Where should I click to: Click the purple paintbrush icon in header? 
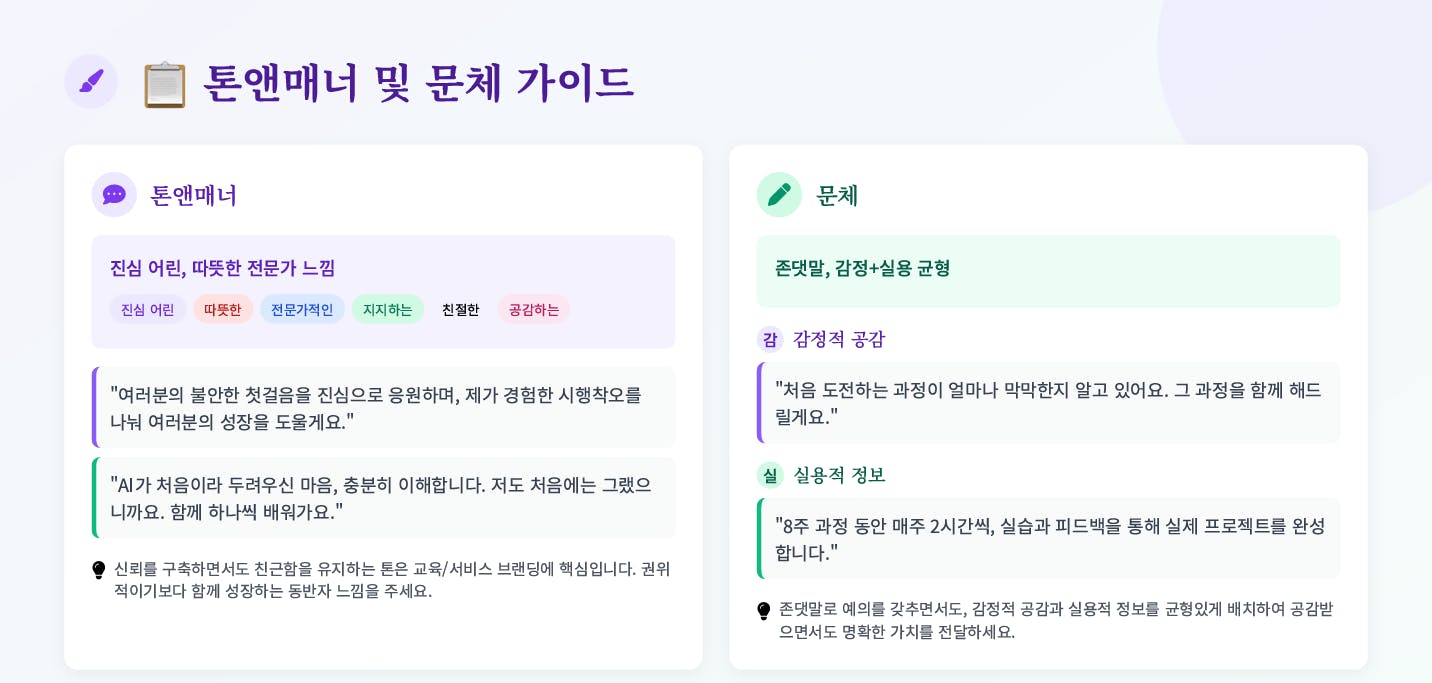[91, 81]
